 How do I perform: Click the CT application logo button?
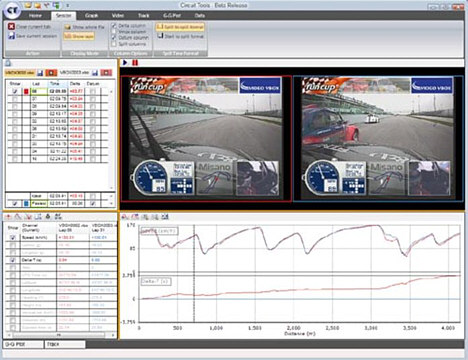pyautogui.click(x=12, y=10)
